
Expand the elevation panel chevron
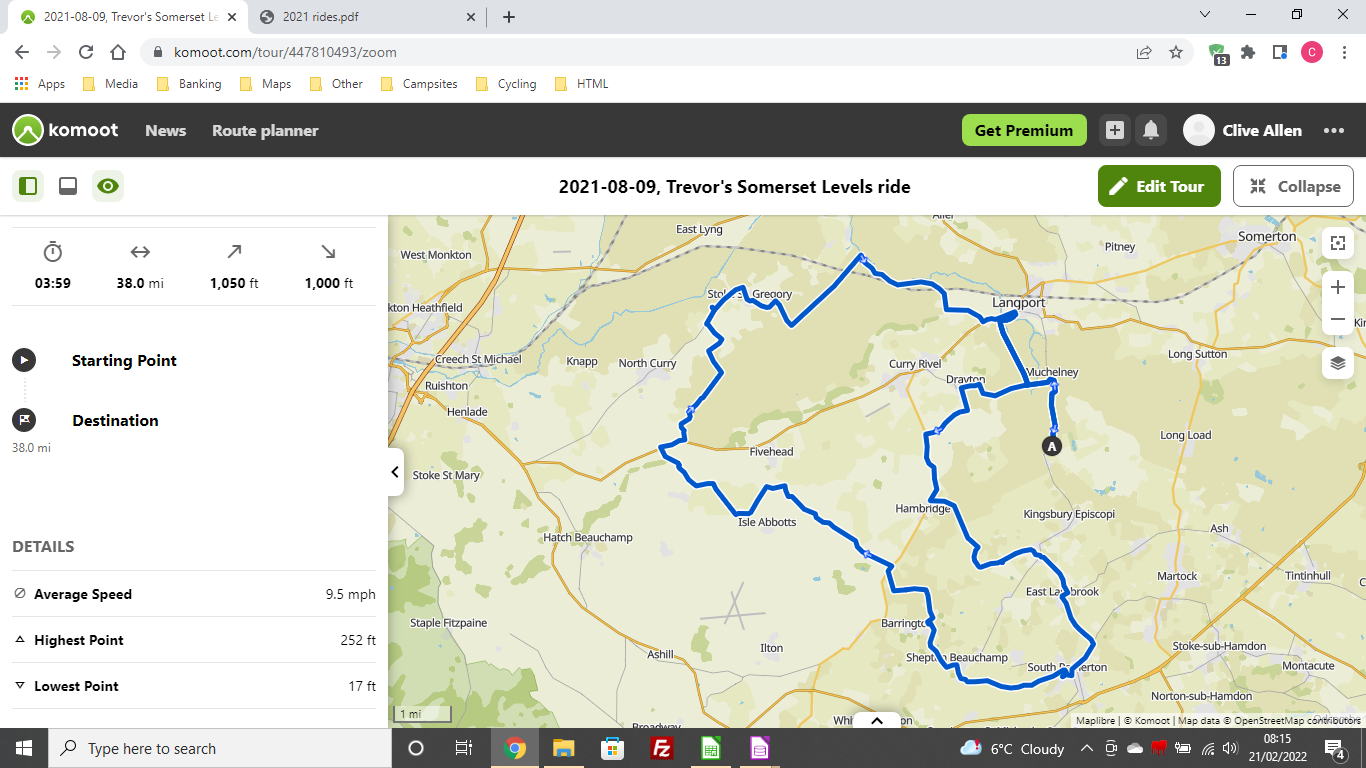point(877,720)
